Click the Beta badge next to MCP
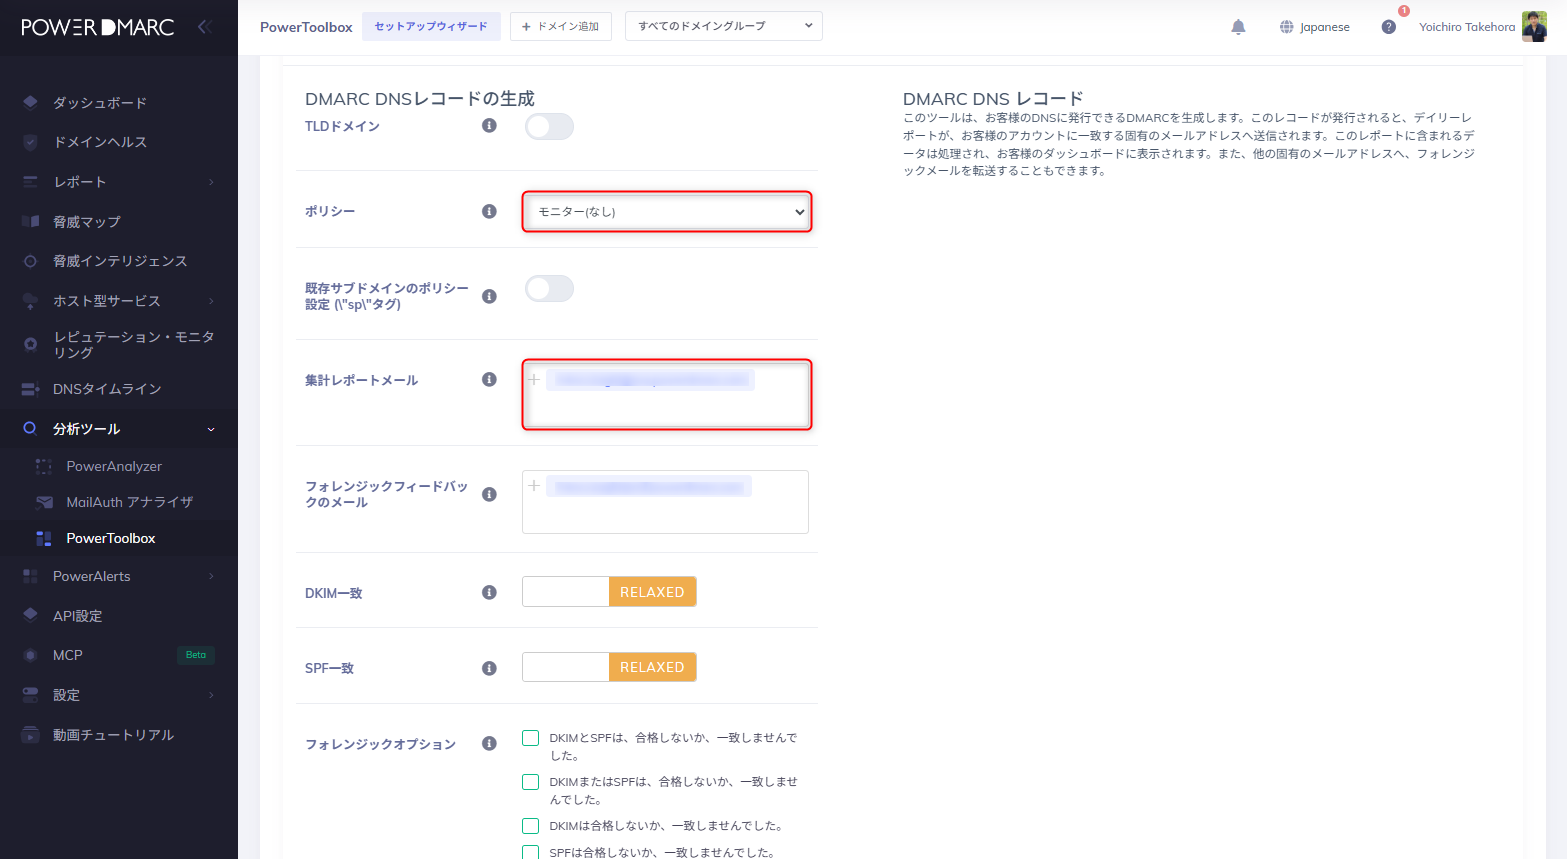 pos(196,655)
